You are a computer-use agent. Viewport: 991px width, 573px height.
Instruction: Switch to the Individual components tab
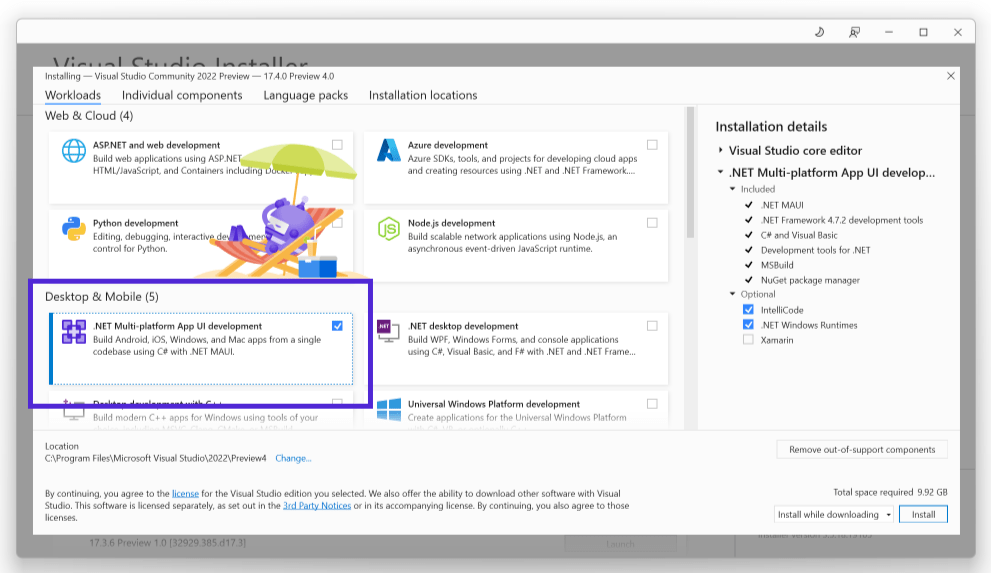(182, 95)
